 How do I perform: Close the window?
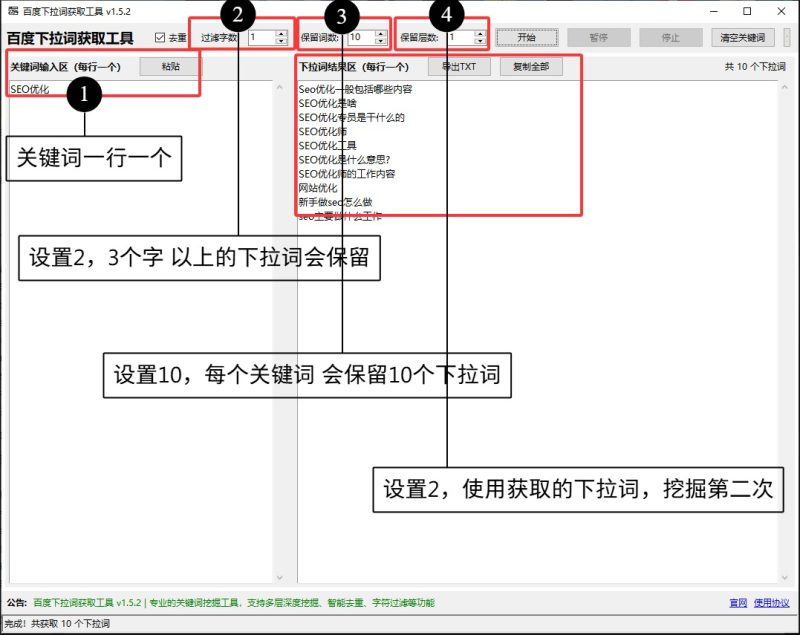click(x=781, y=11)
